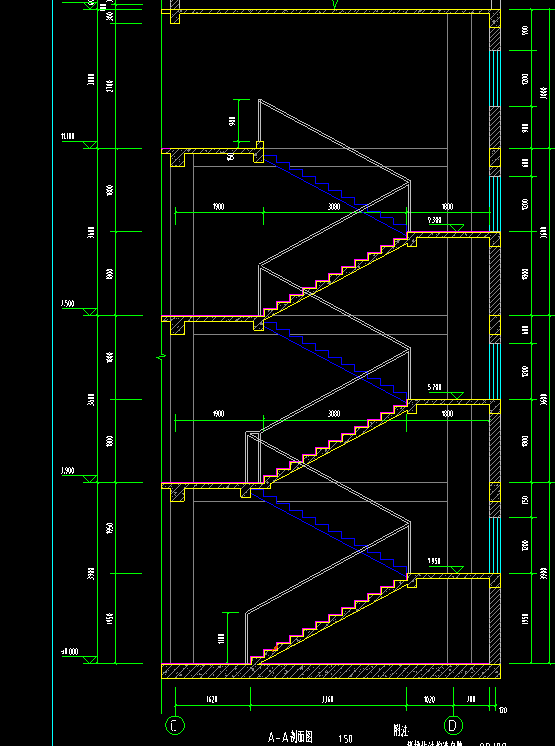Click the elevation triangle marker at 9.300
555x746 pixels.
tap(457, 228)
